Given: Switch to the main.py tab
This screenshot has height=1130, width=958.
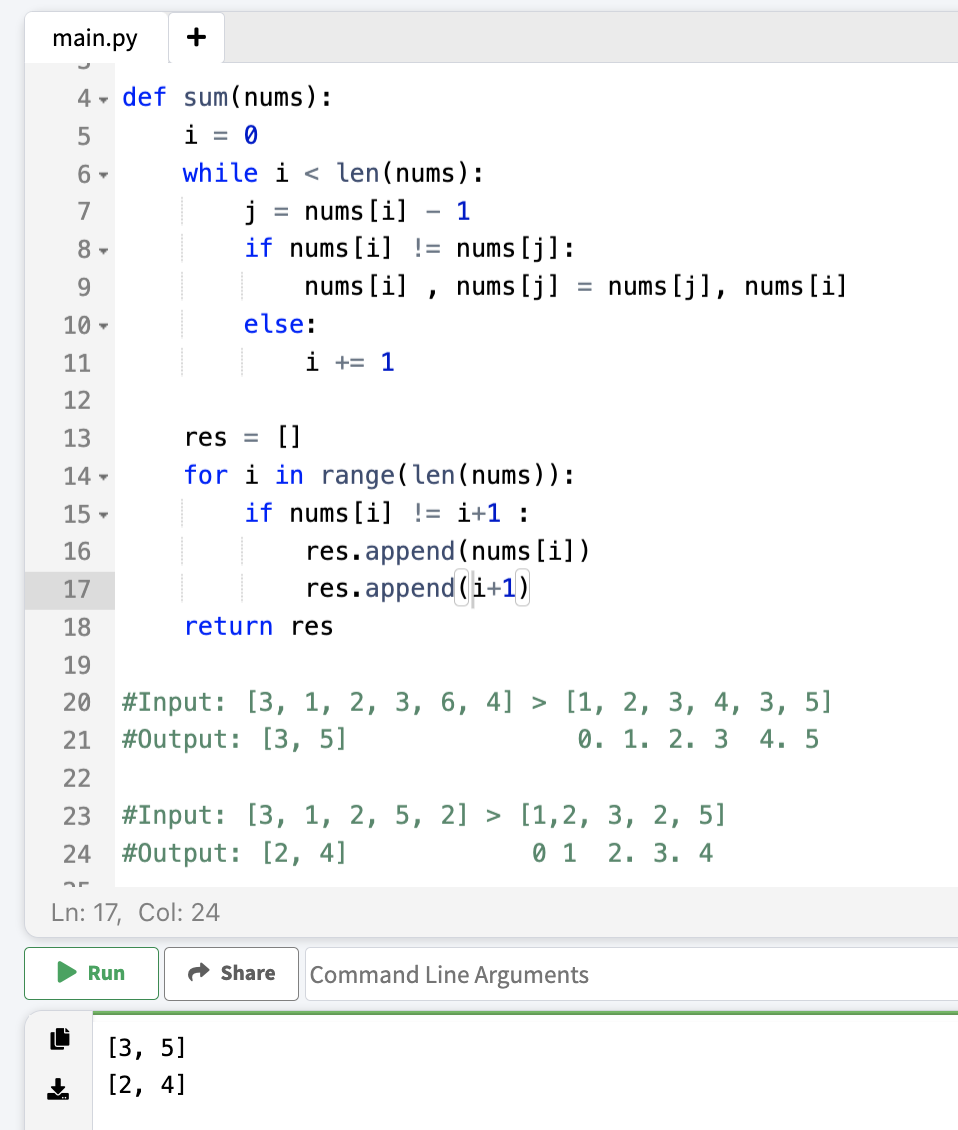Looking at the screenshot, I should [x=95, y=38].
